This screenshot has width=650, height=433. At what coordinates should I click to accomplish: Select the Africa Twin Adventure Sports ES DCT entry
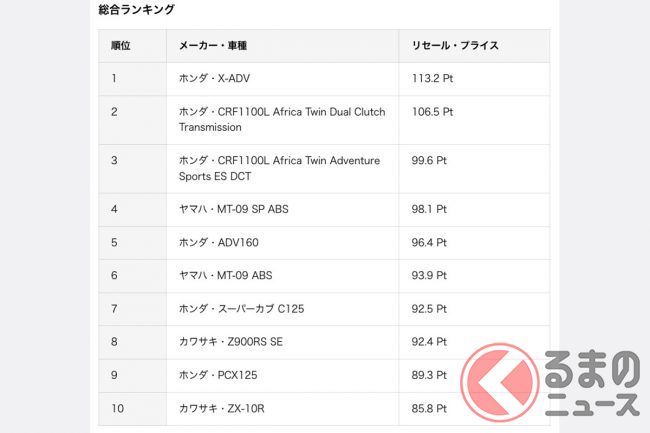pos(279,168)
